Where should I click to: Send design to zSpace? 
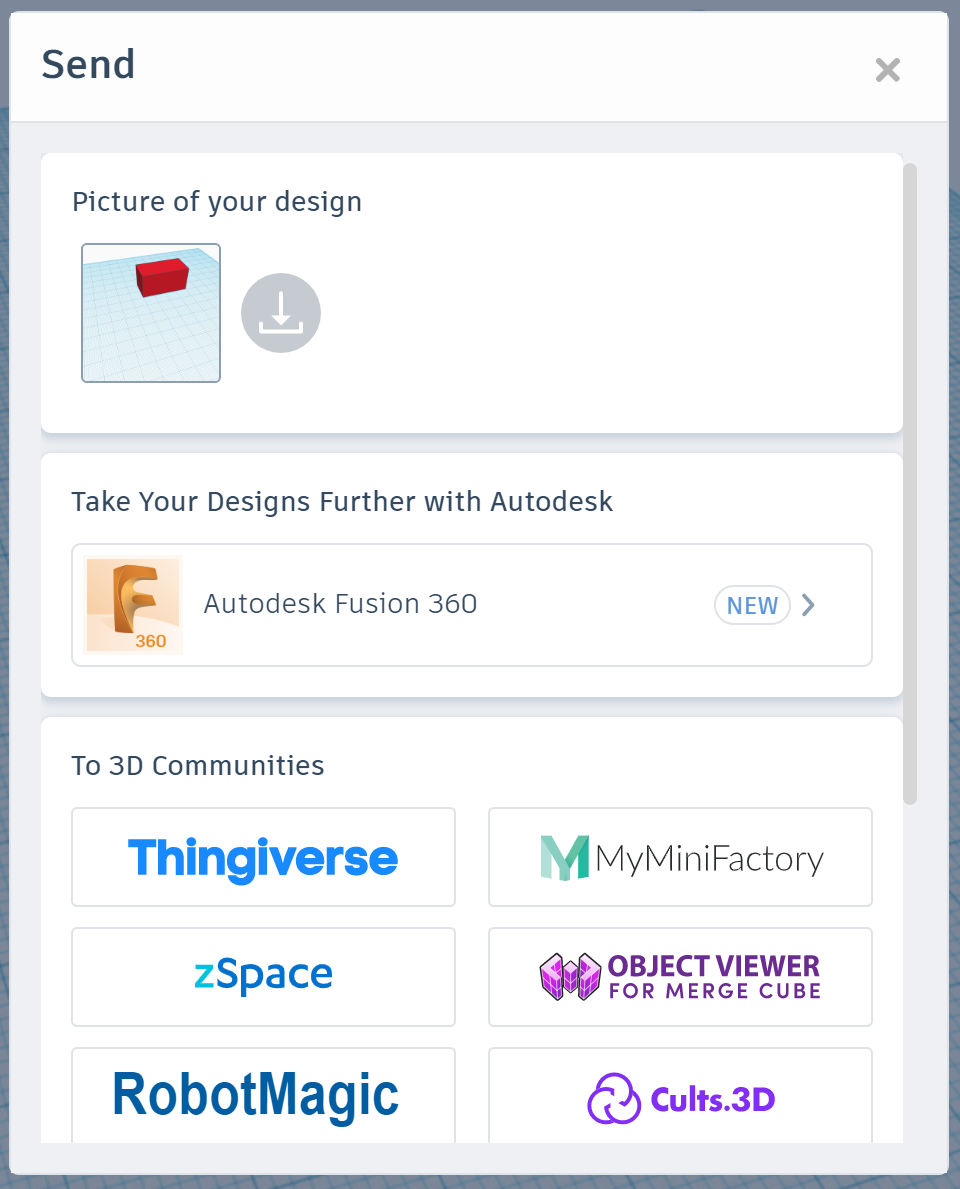click(263, 976)
